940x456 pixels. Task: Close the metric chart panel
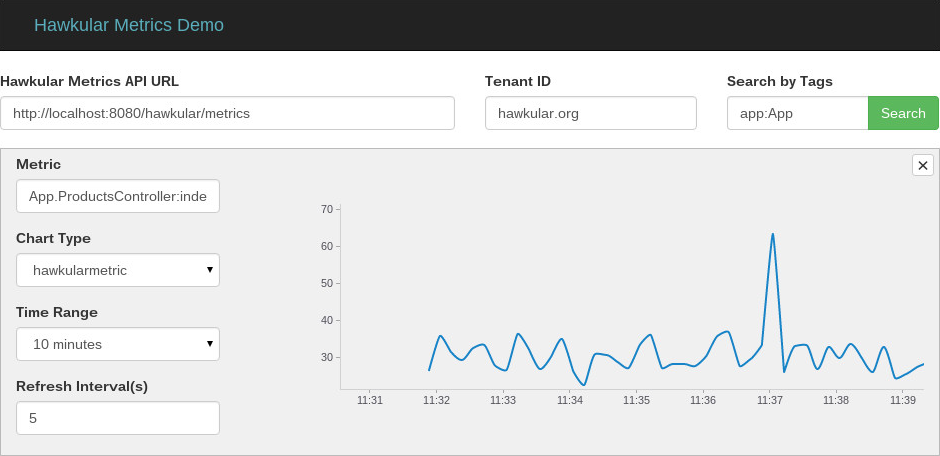point(923,165)
